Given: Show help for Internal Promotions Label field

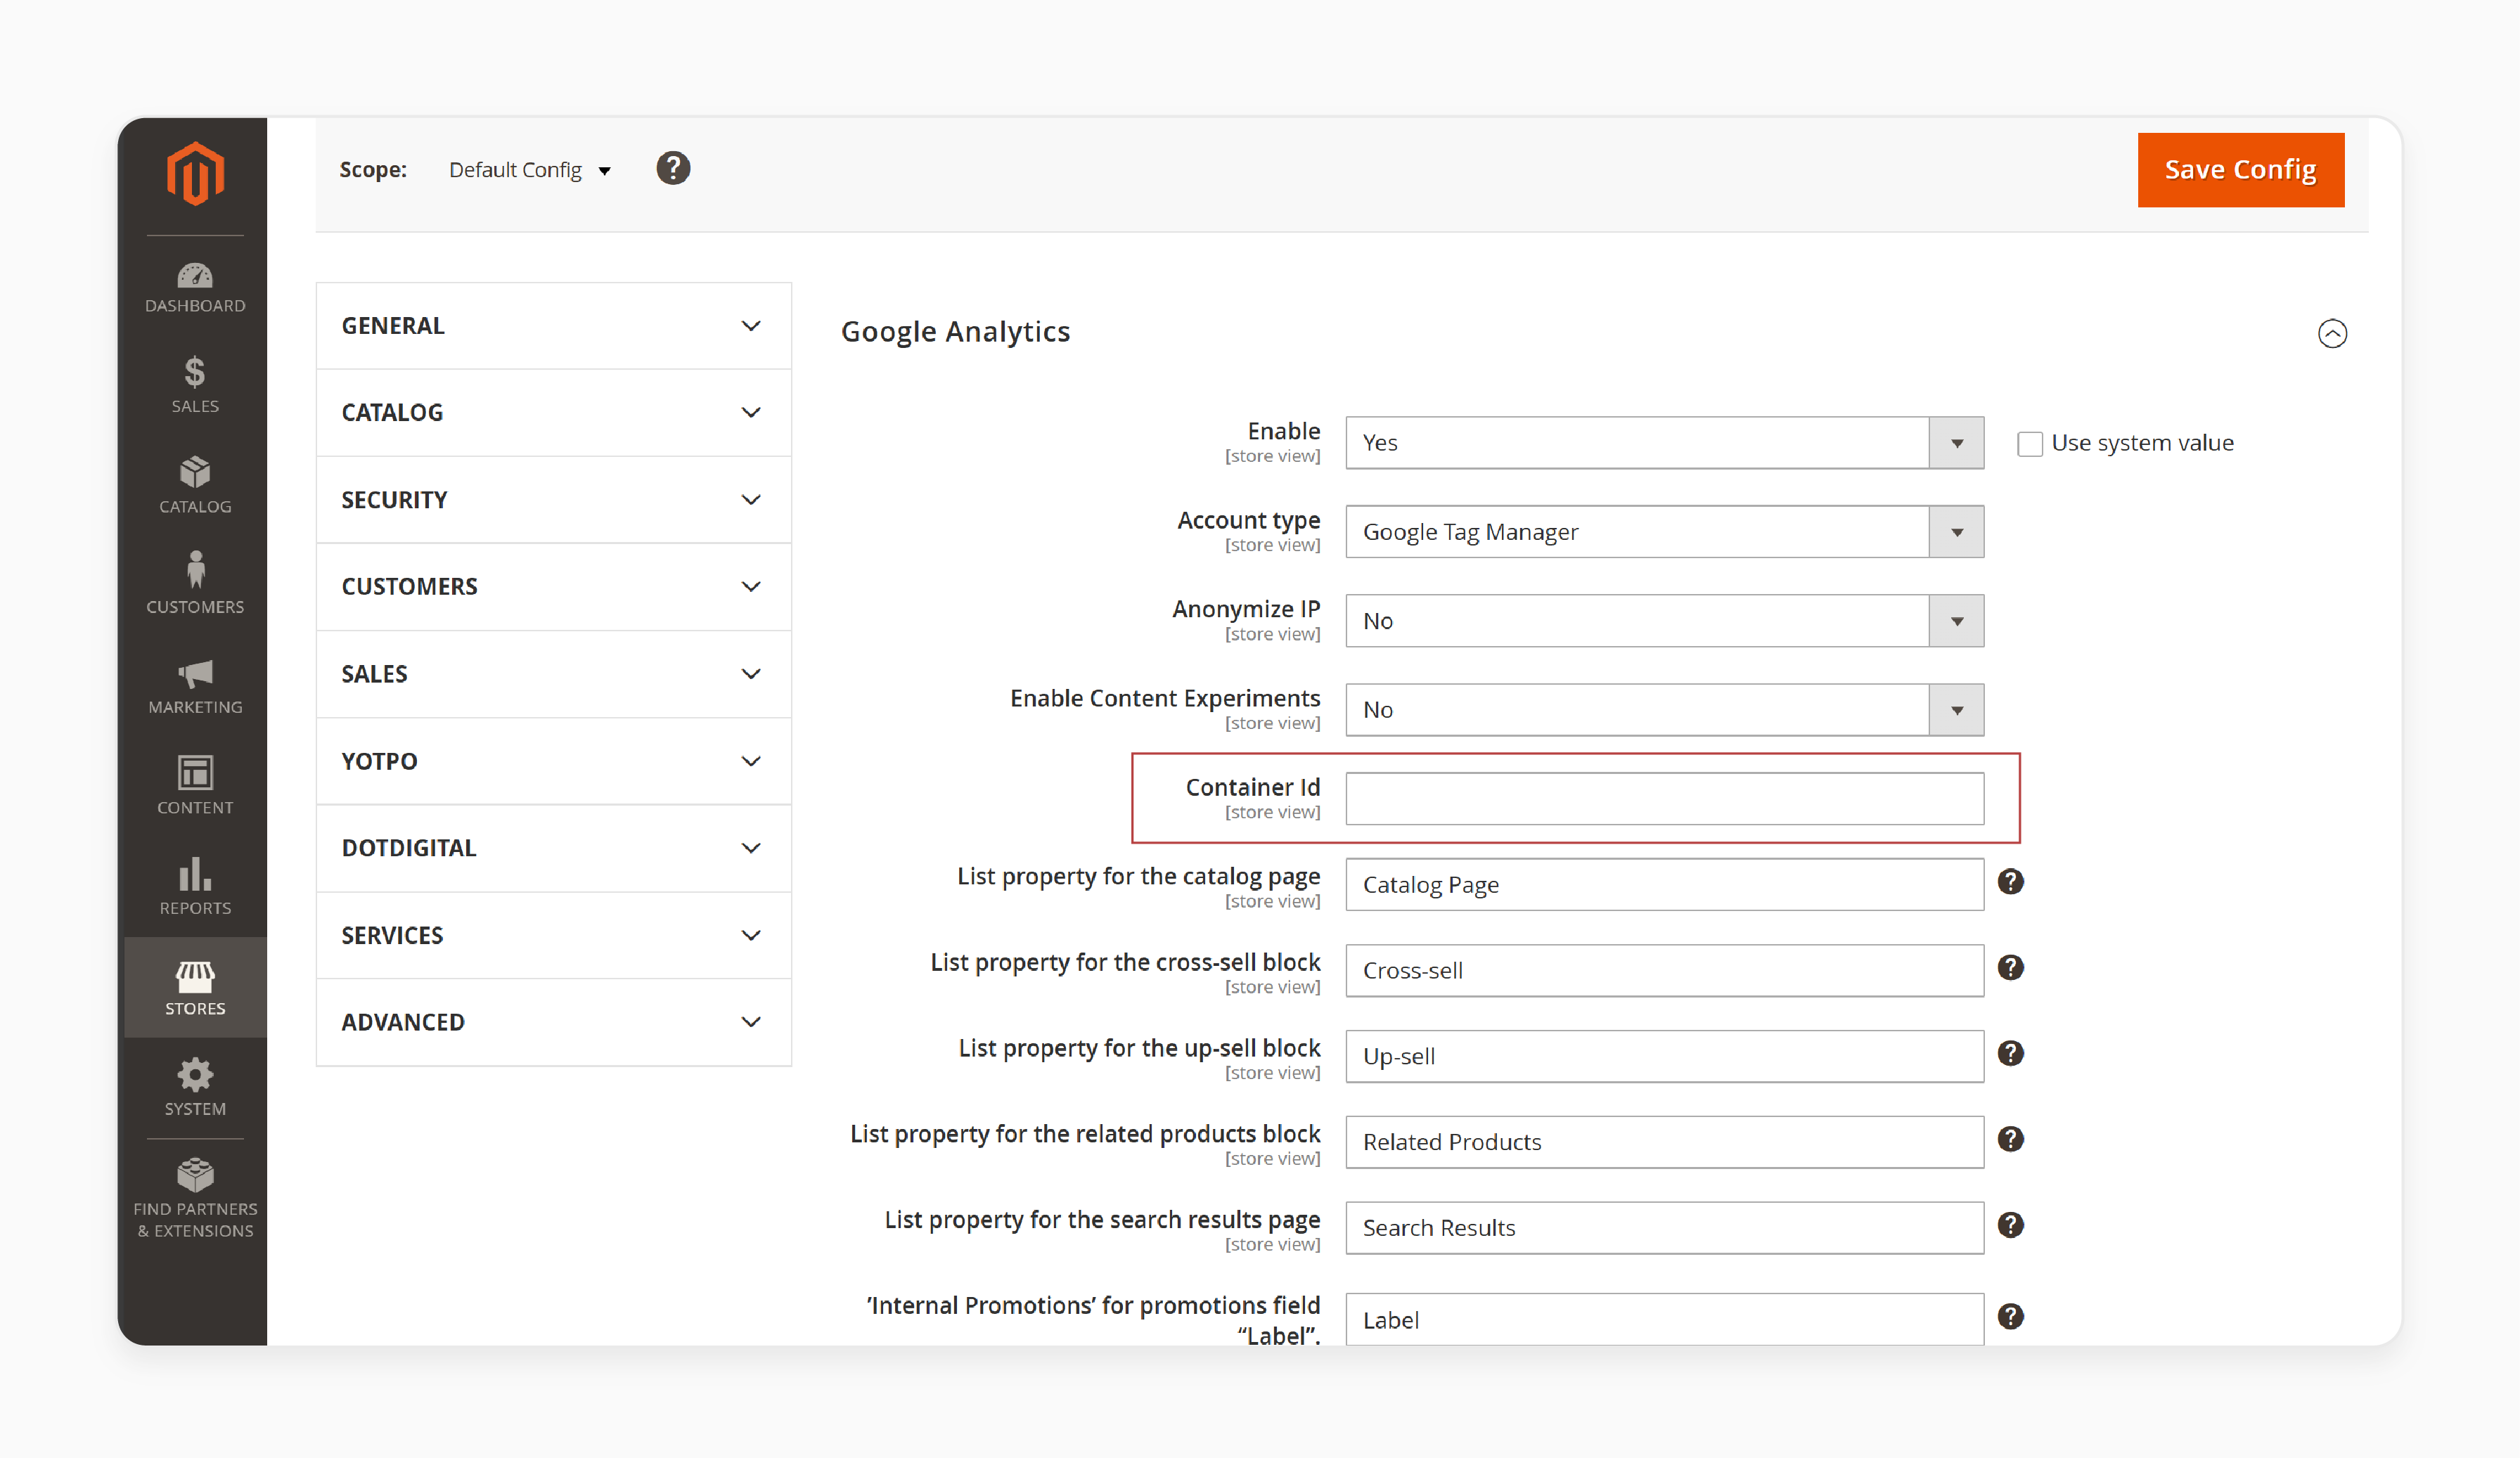Looking at the screenshot, I should 2010,1317.
